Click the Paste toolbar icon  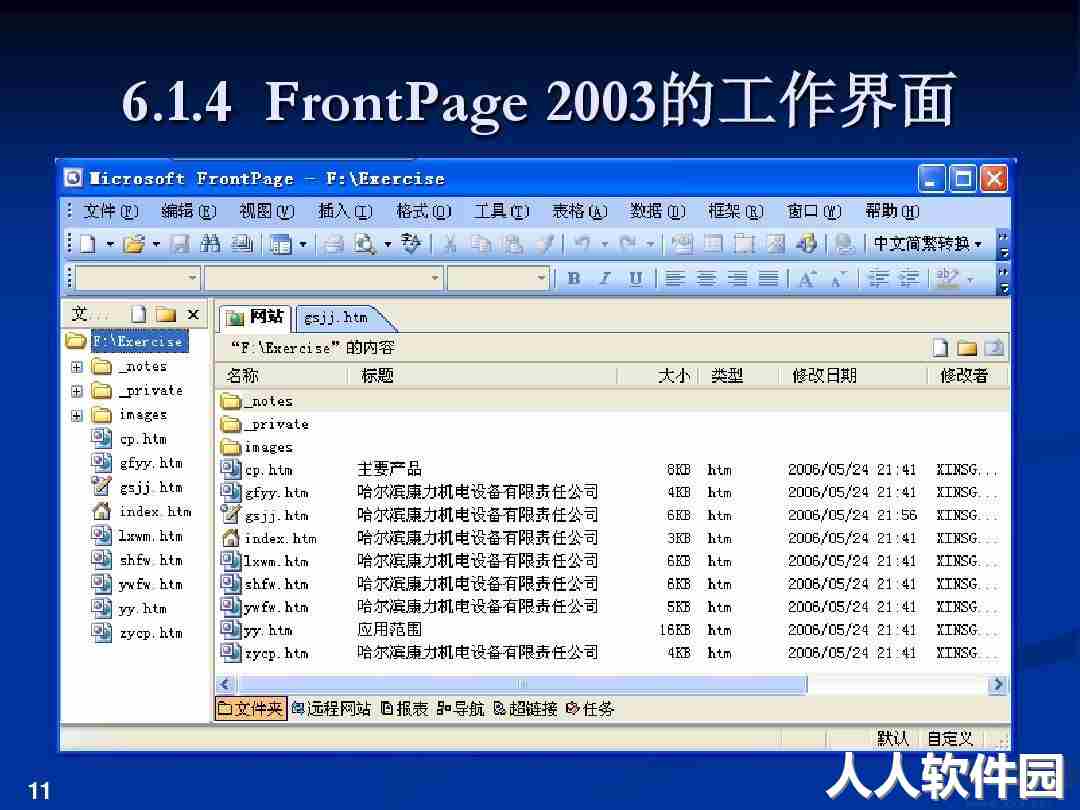(x=512, y=244)
